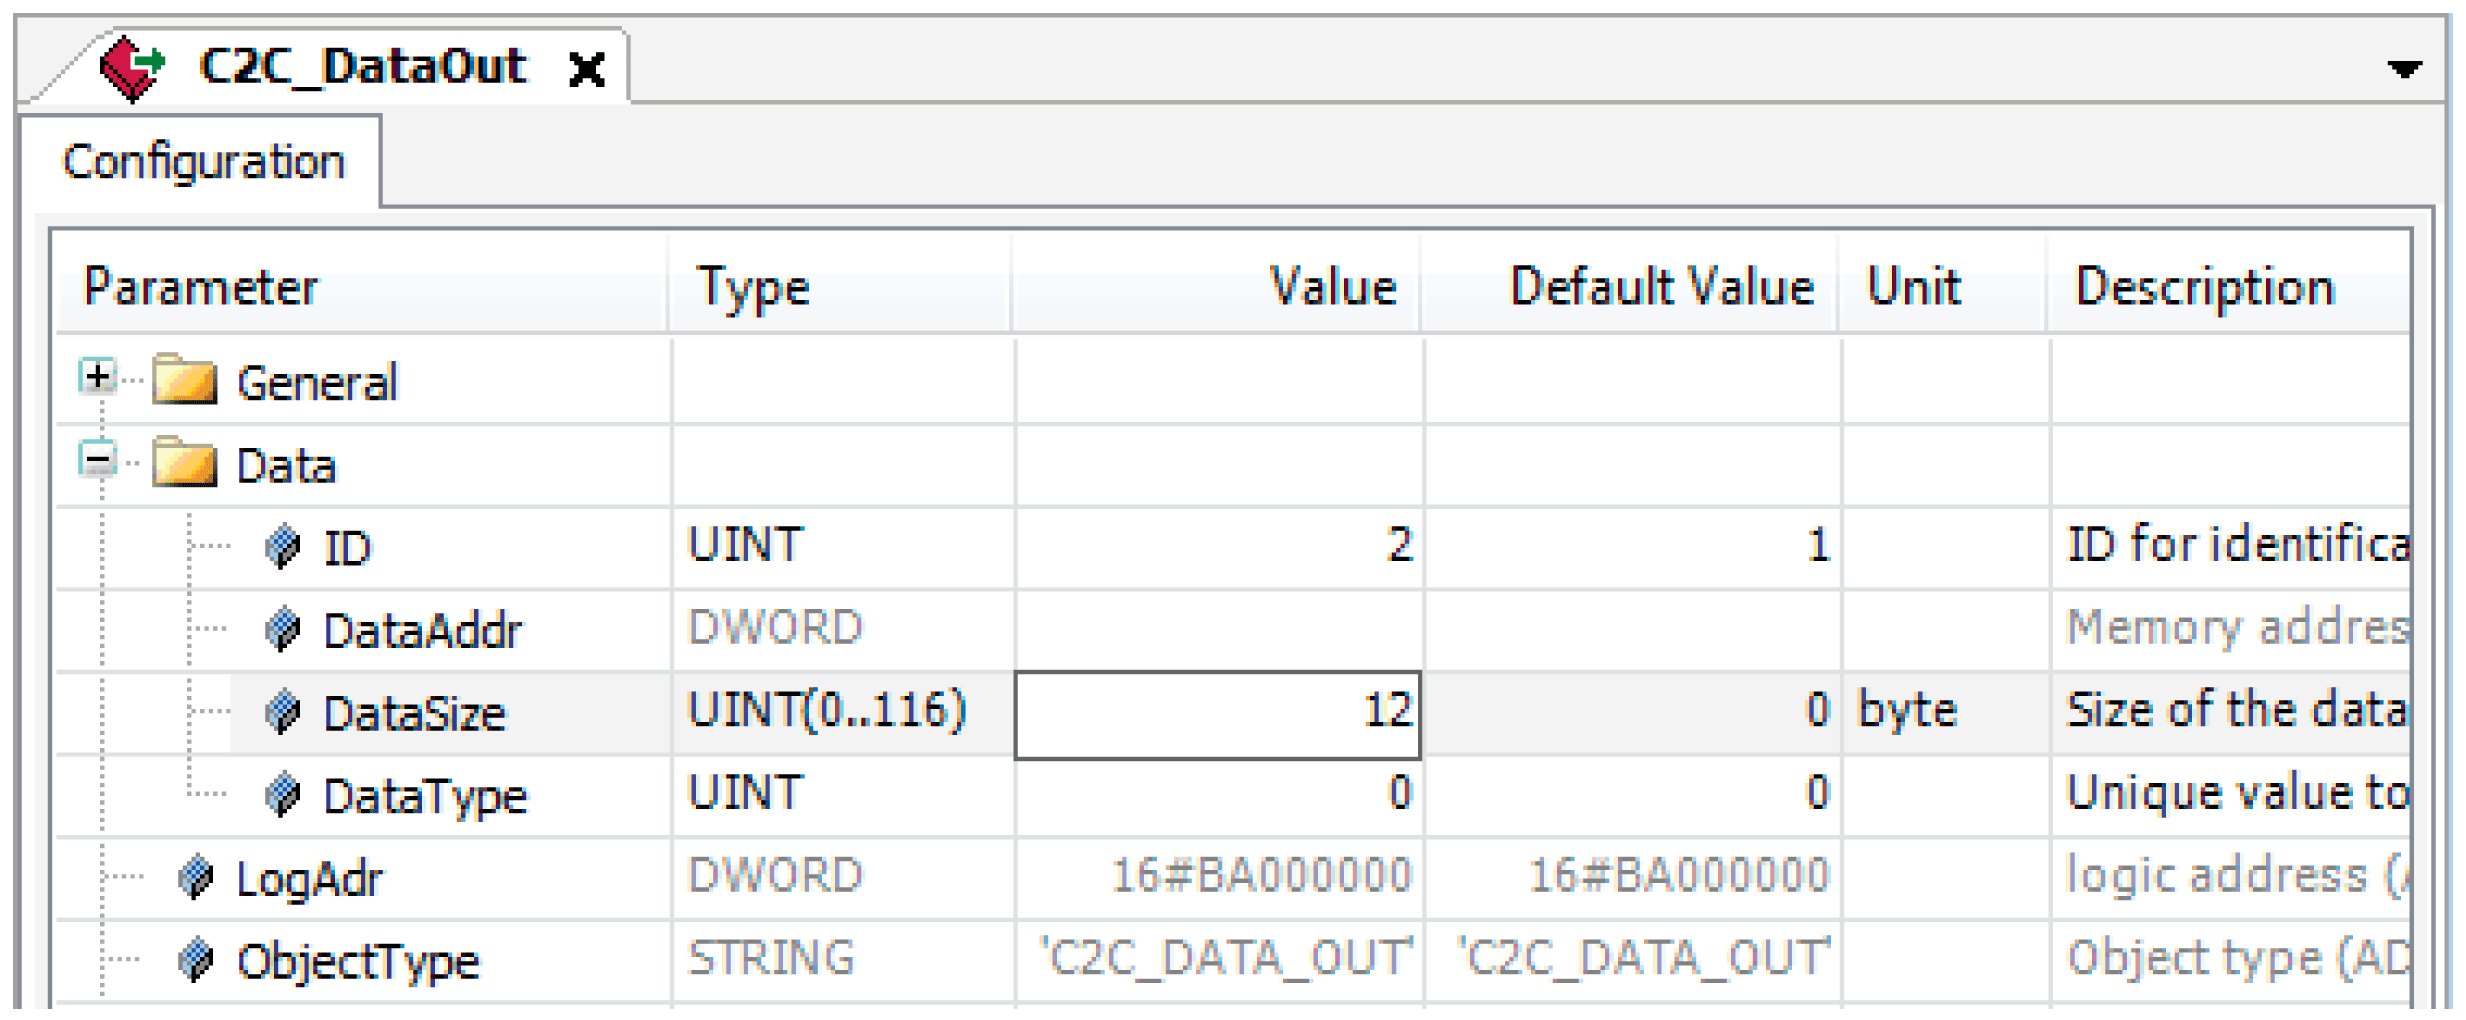Click the Parameter column header
Viewport: 2466px width, 1020px height.
click(362, 286)
